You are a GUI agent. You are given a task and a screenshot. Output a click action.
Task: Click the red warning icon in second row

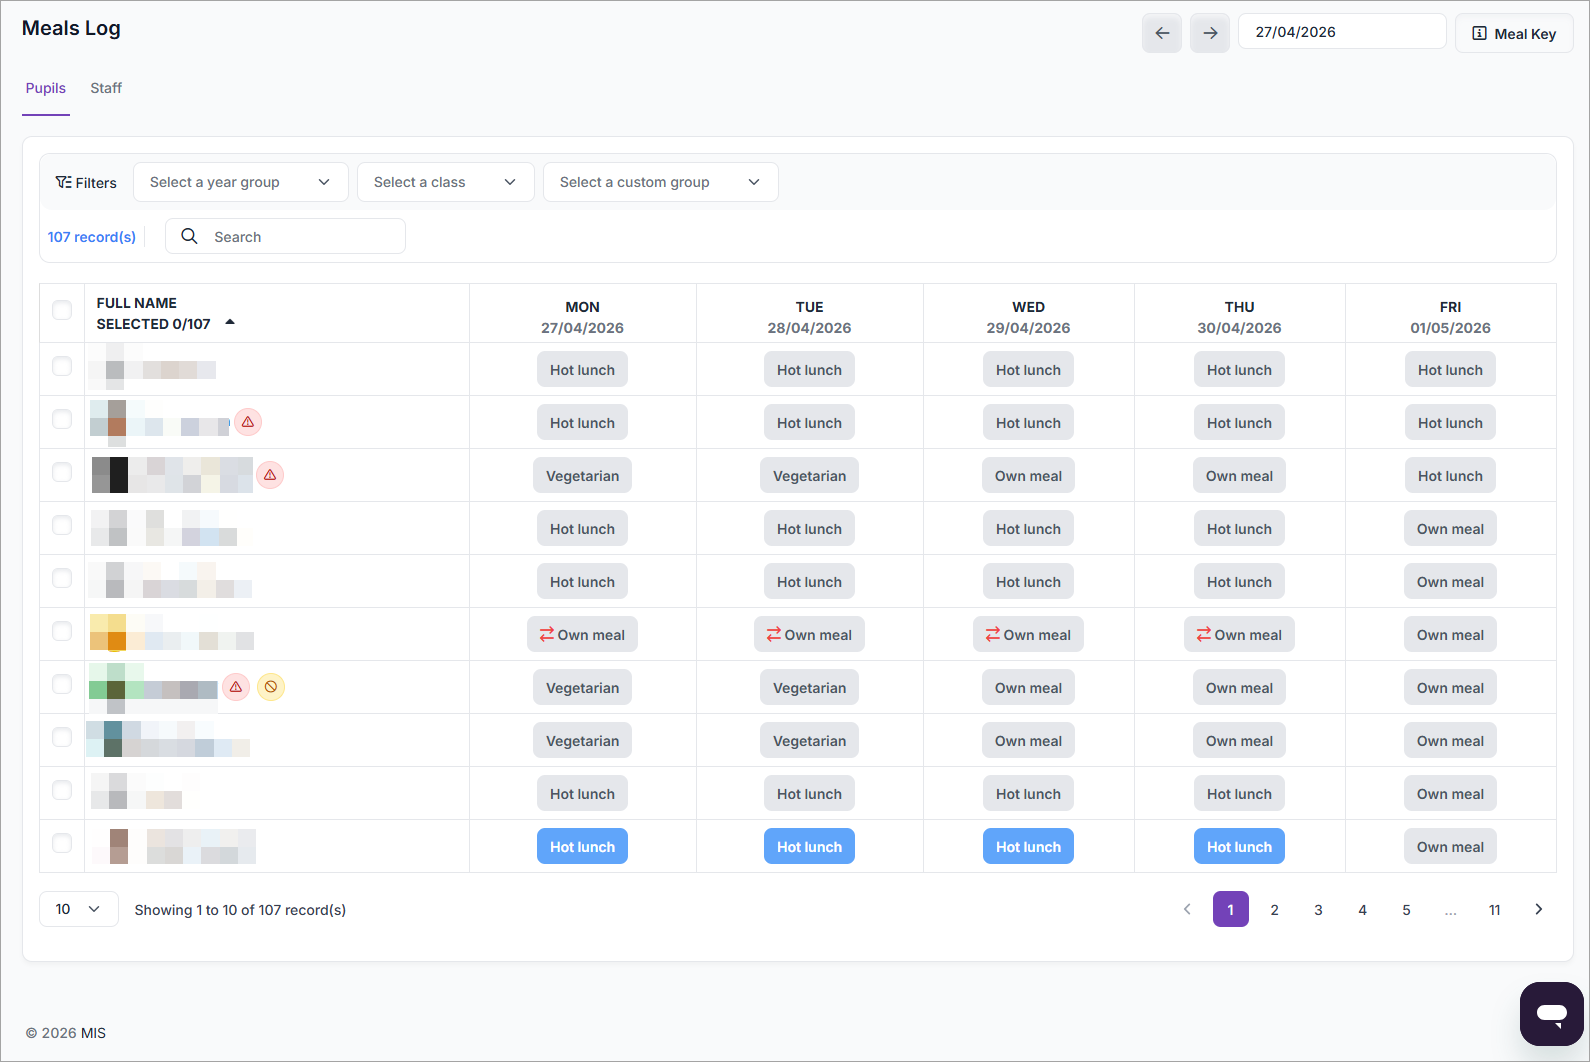(x=248, y=422)
